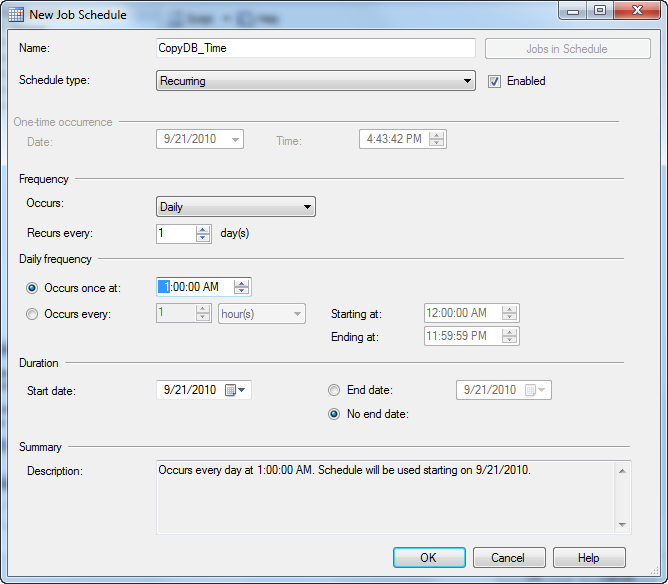Open the Occurs frequency dropdown
Viewport: 668px width, 584px height.
[x=236, y=207]
